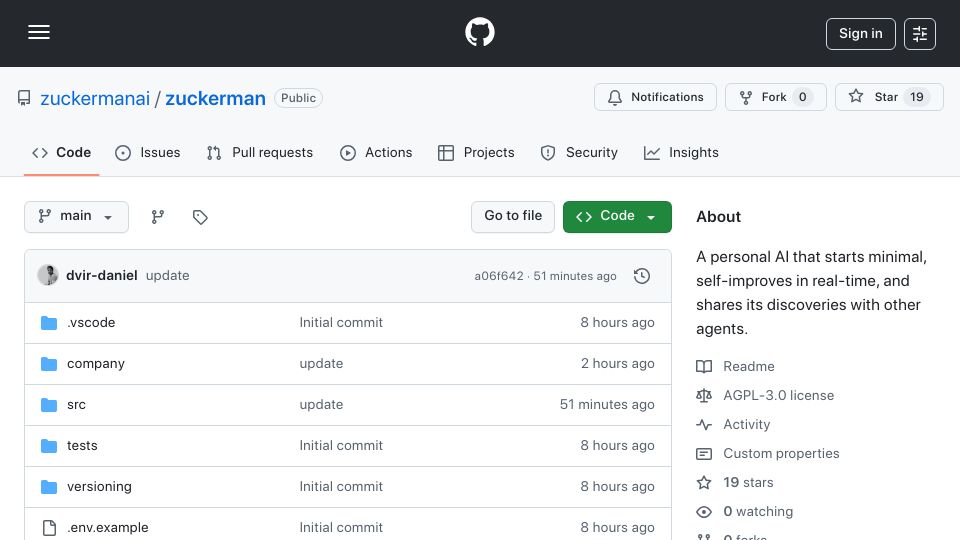Viewport: 960px width, 540px height.
Task: Click the Custom properties note icon
Action: pyautogui.click(x=704, y=454)
